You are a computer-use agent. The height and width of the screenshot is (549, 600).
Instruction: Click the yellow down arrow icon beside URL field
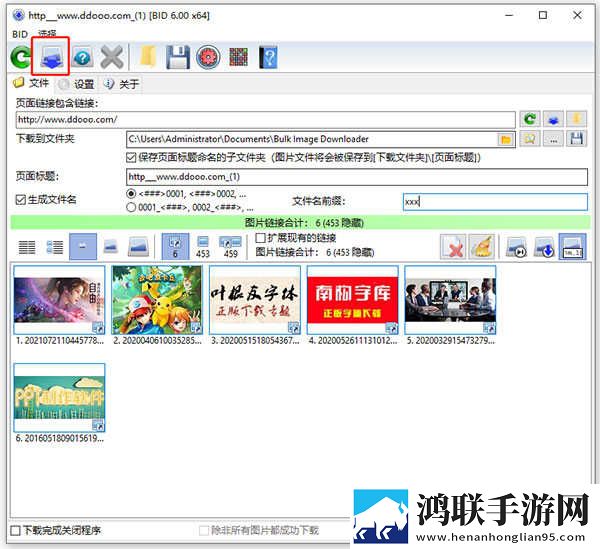click(576, 119)
